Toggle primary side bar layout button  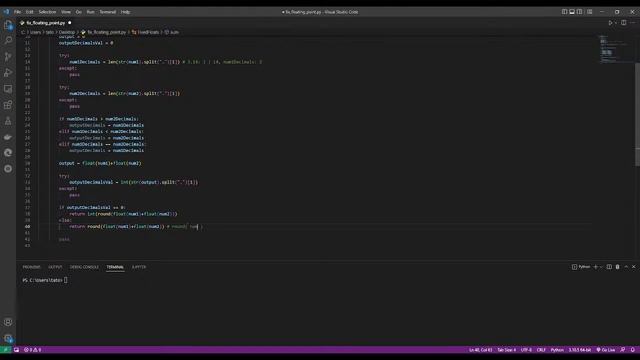564,12
